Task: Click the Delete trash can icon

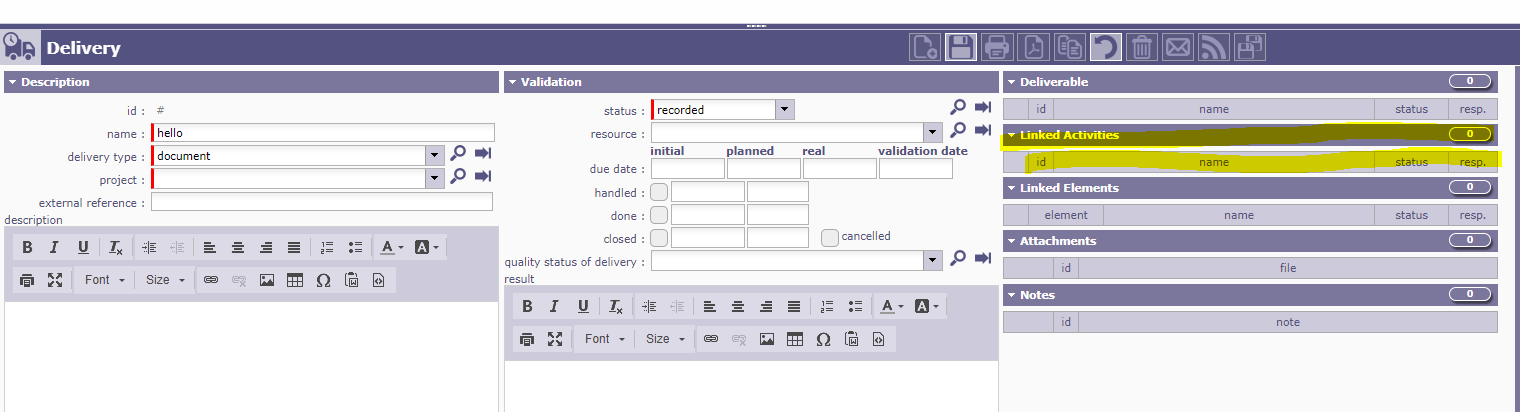Action: tap(1141, 47)
